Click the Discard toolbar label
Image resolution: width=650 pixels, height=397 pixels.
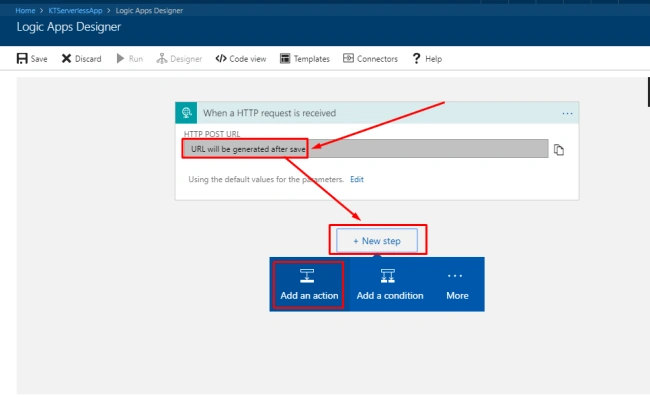(x=88, y=59)
